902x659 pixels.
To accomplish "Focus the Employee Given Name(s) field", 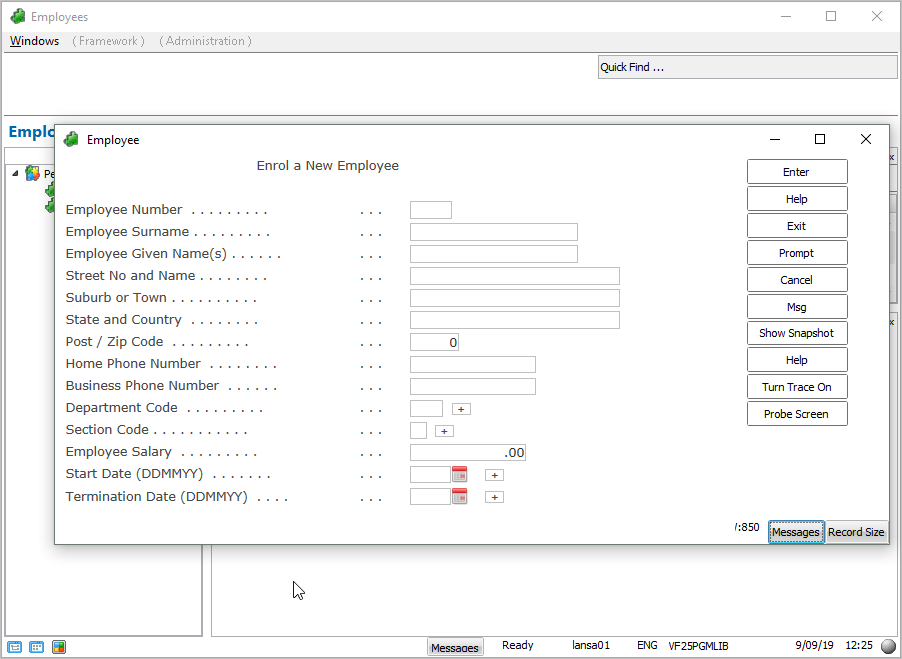I will [x=494, y=254].
